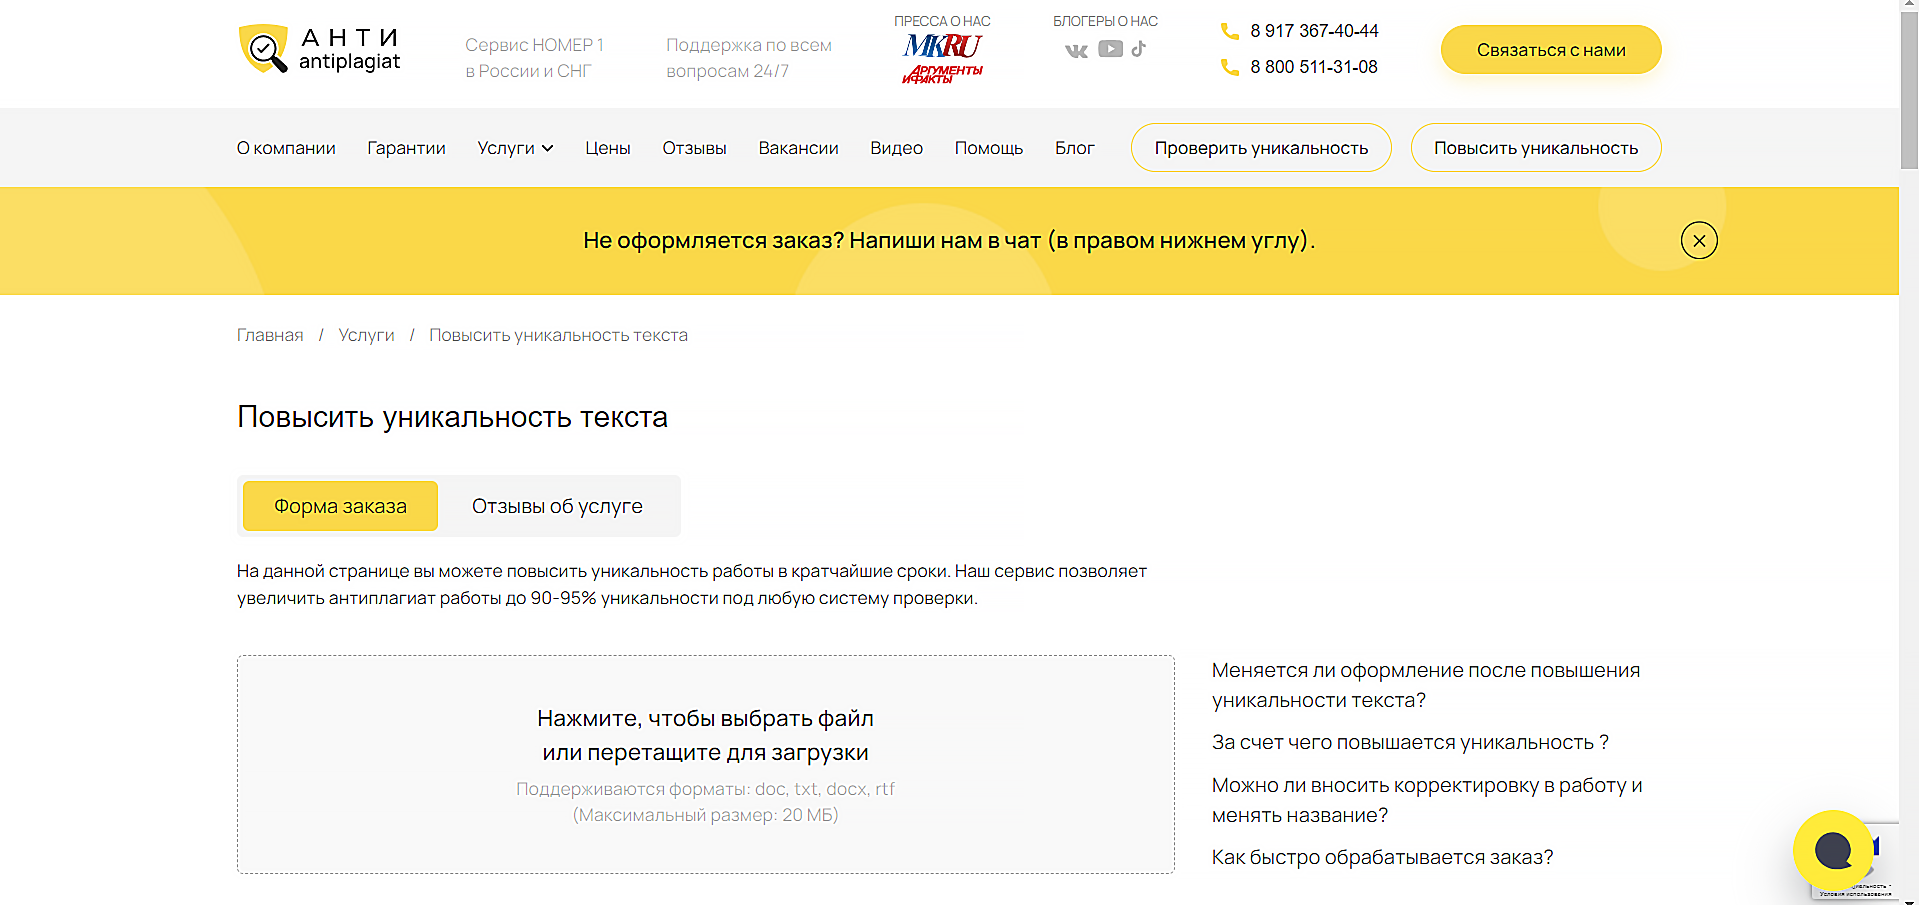The width and height of the screenshot is (1919, 905).
Task: Open question За счет чего повышается уникальность
Action: [1410, 742]
